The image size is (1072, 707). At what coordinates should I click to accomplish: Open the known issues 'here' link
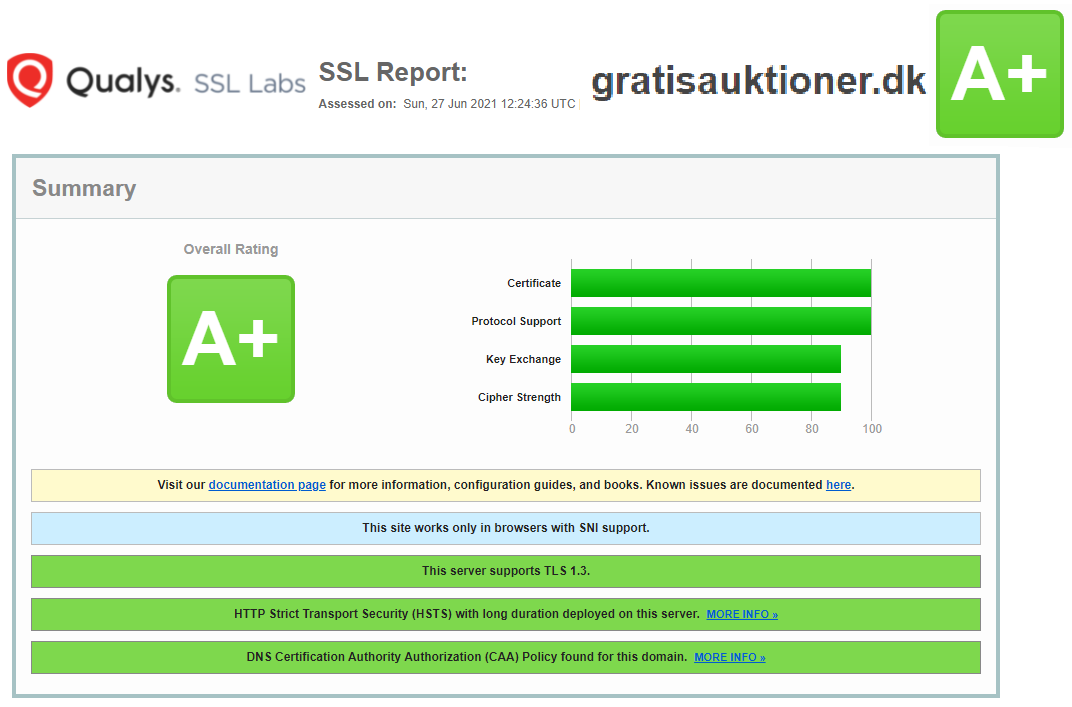pos(838,485)
